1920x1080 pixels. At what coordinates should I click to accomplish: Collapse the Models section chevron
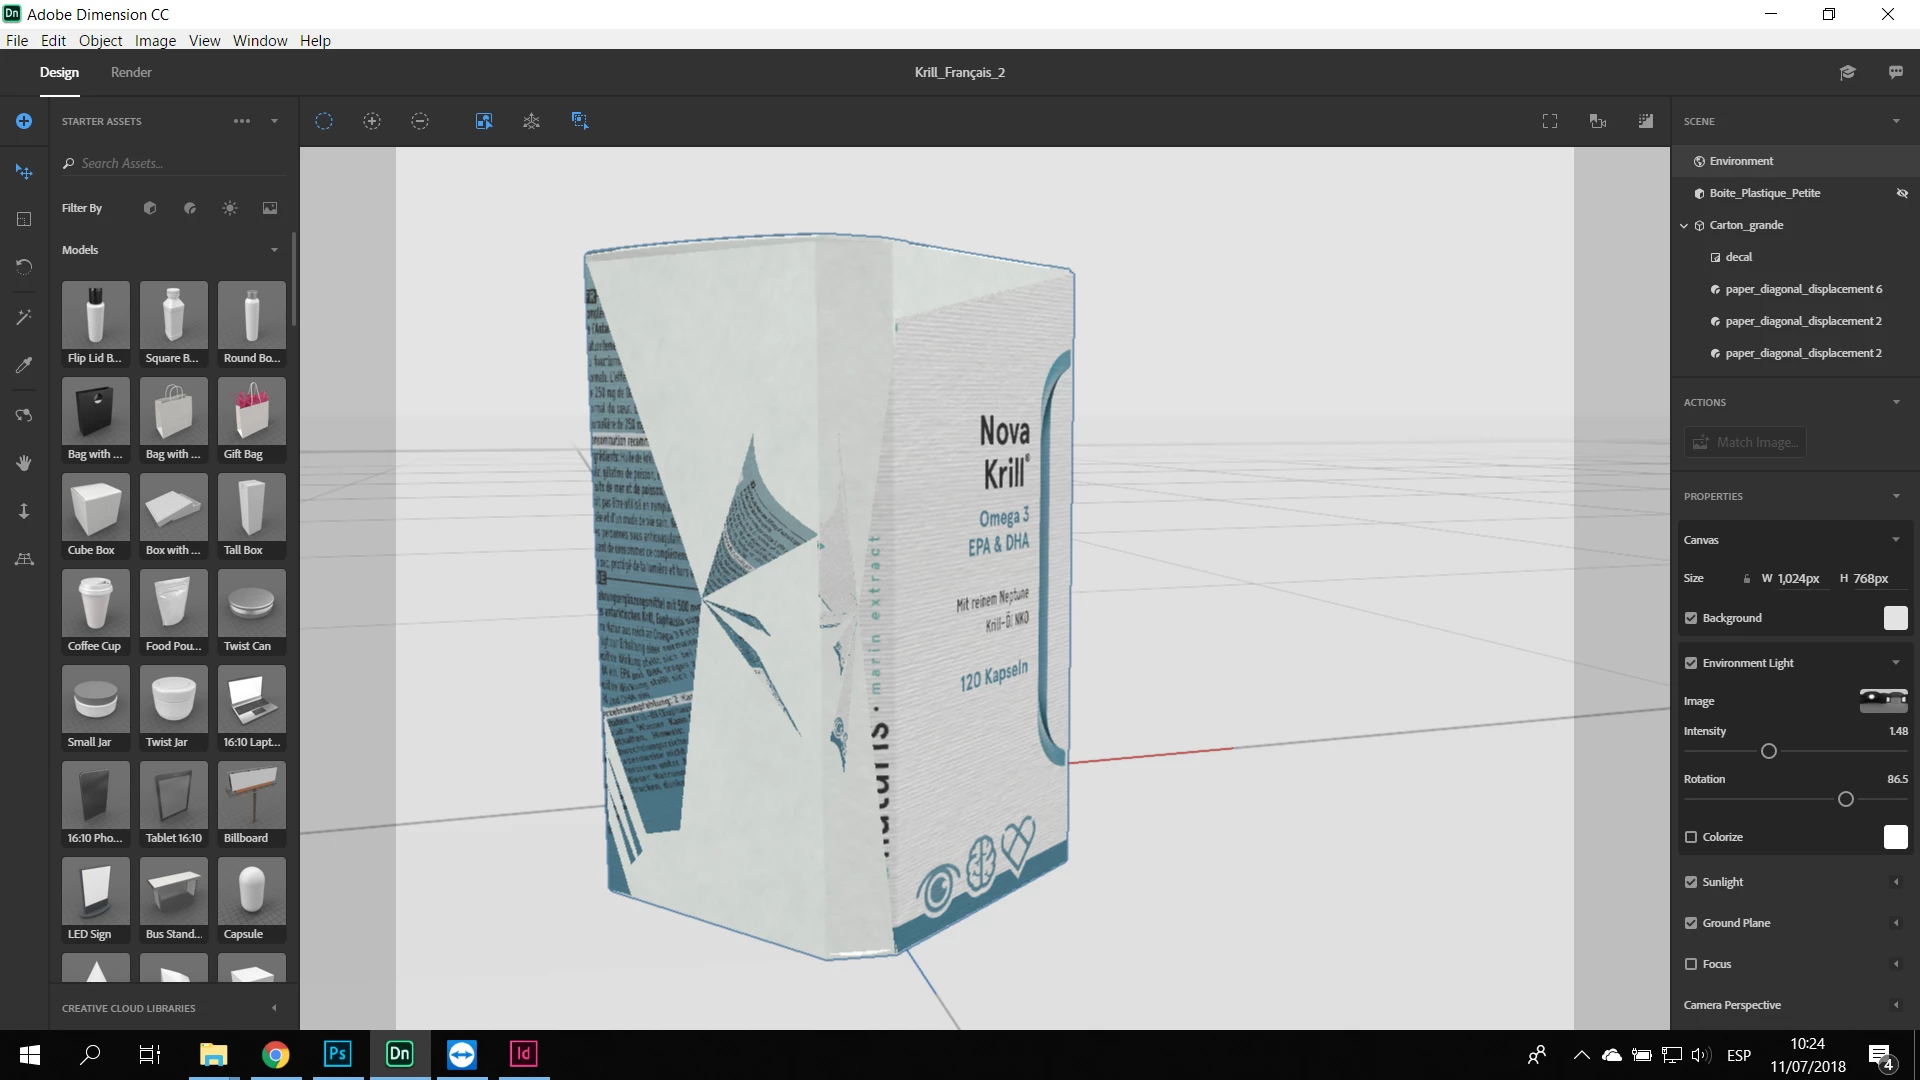click(x=274, y=250)
